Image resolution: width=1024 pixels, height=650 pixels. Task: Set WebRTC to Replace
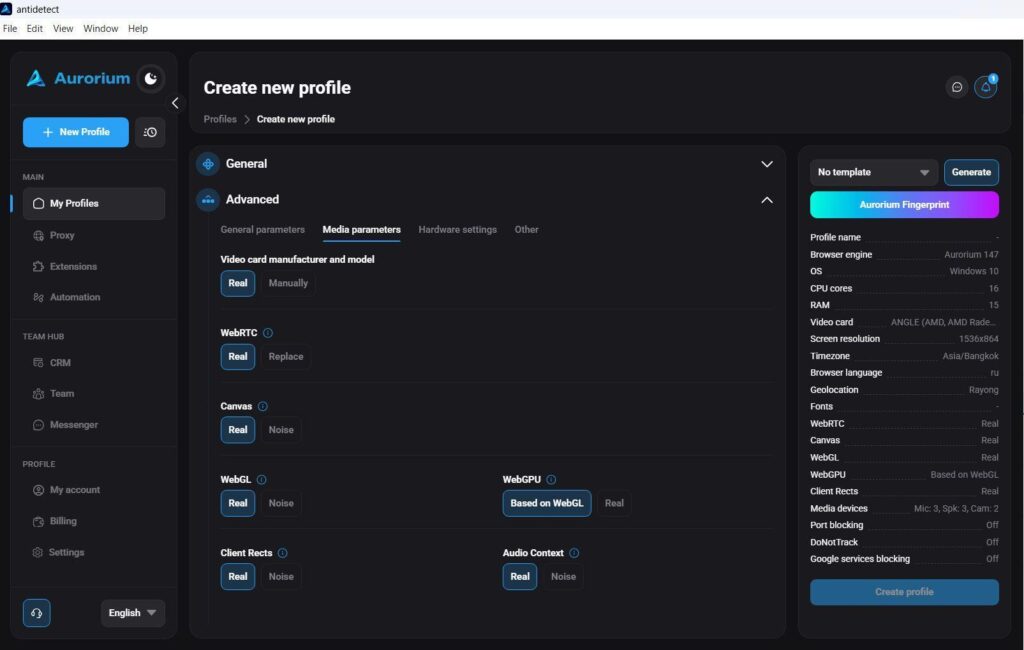point(286,357)
